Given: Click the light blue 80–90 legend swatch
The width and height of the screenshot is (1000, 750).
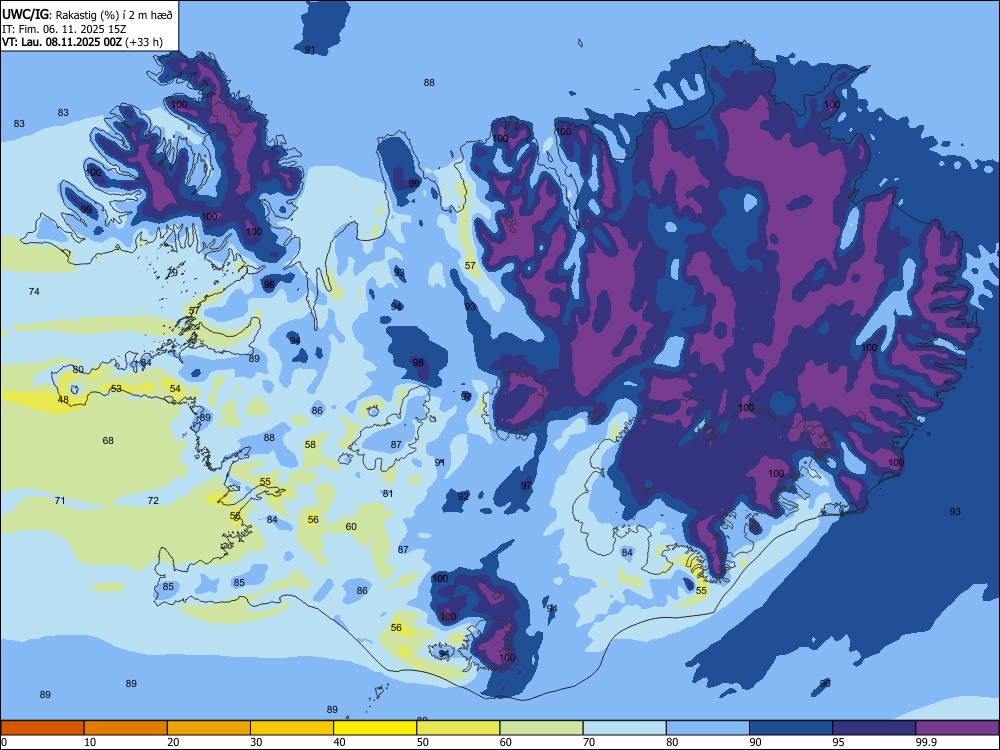Looking at the screenshot, I should click(x=708, y=728).
